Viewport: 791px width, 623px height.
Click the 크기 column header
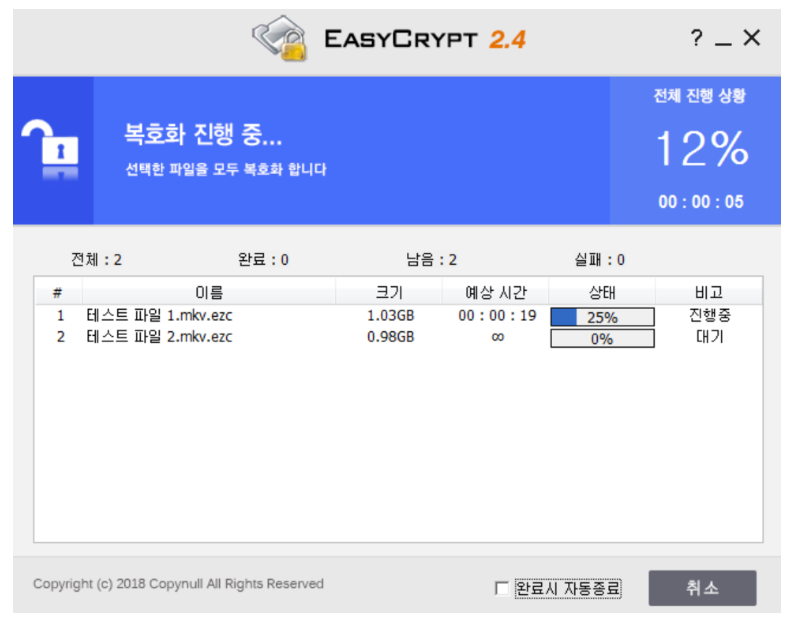[x=389, y=292]
